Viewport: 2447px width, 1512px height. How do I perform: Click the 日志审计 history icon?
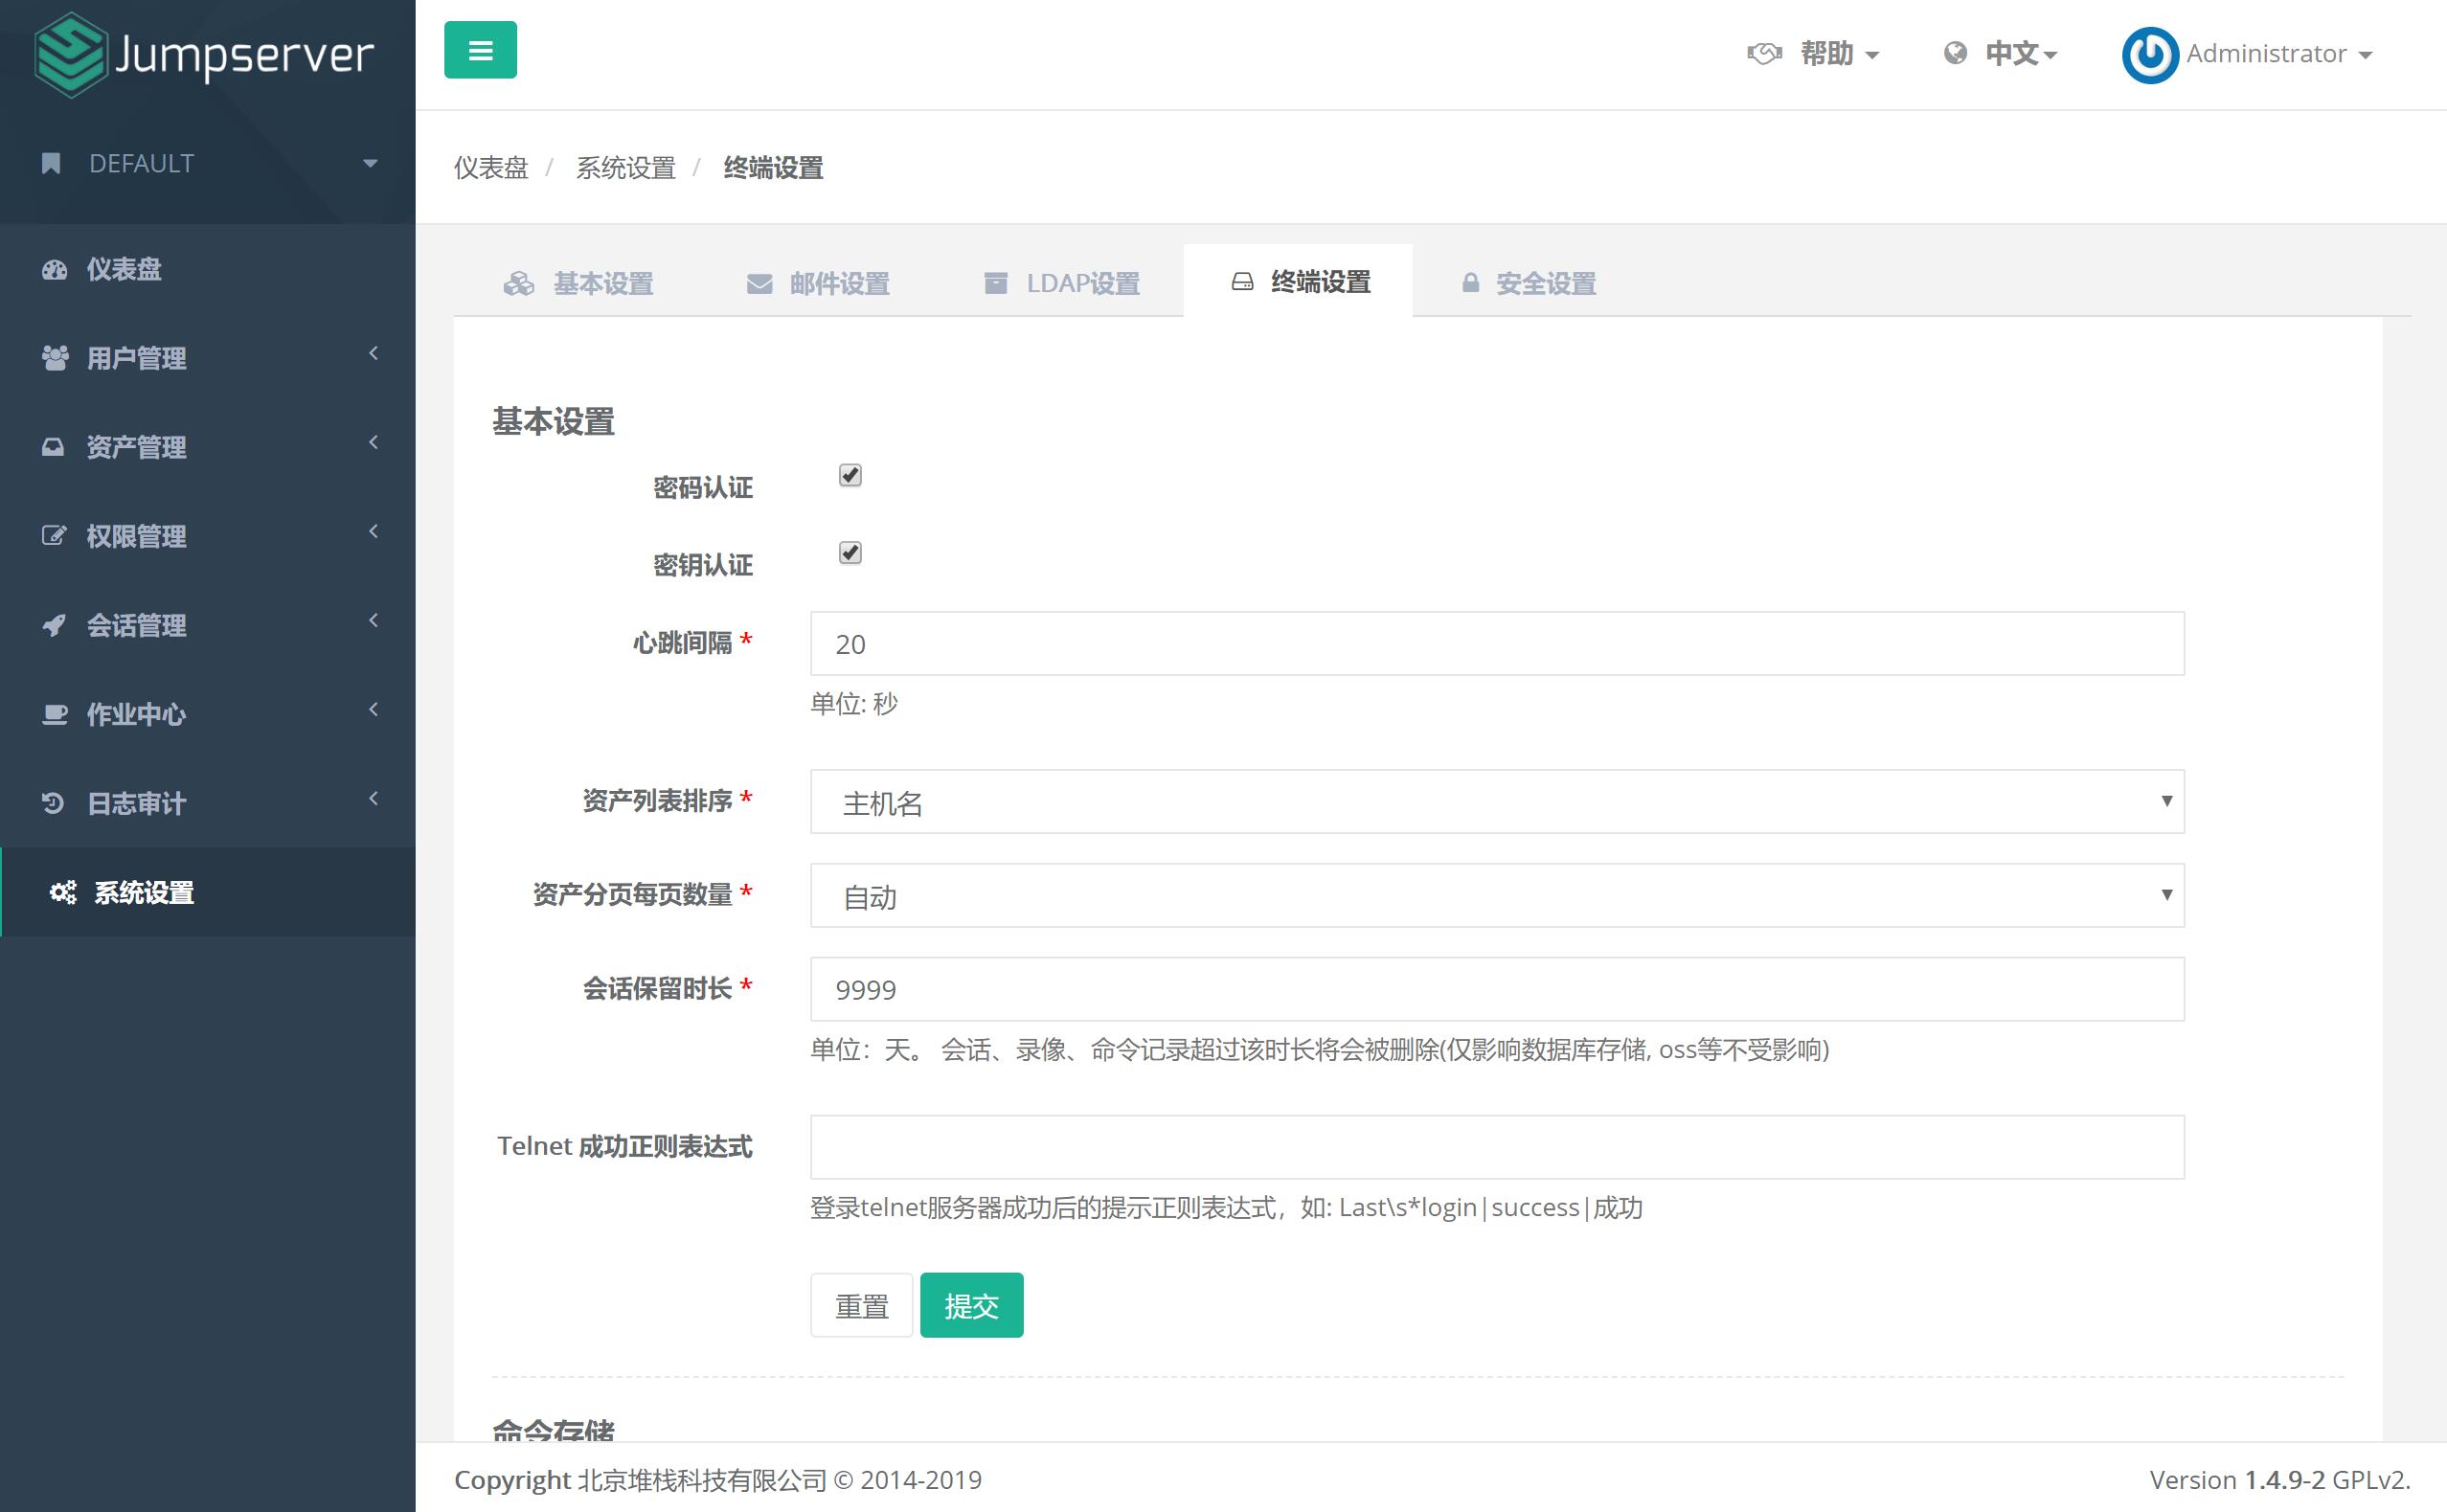[53, 803]
